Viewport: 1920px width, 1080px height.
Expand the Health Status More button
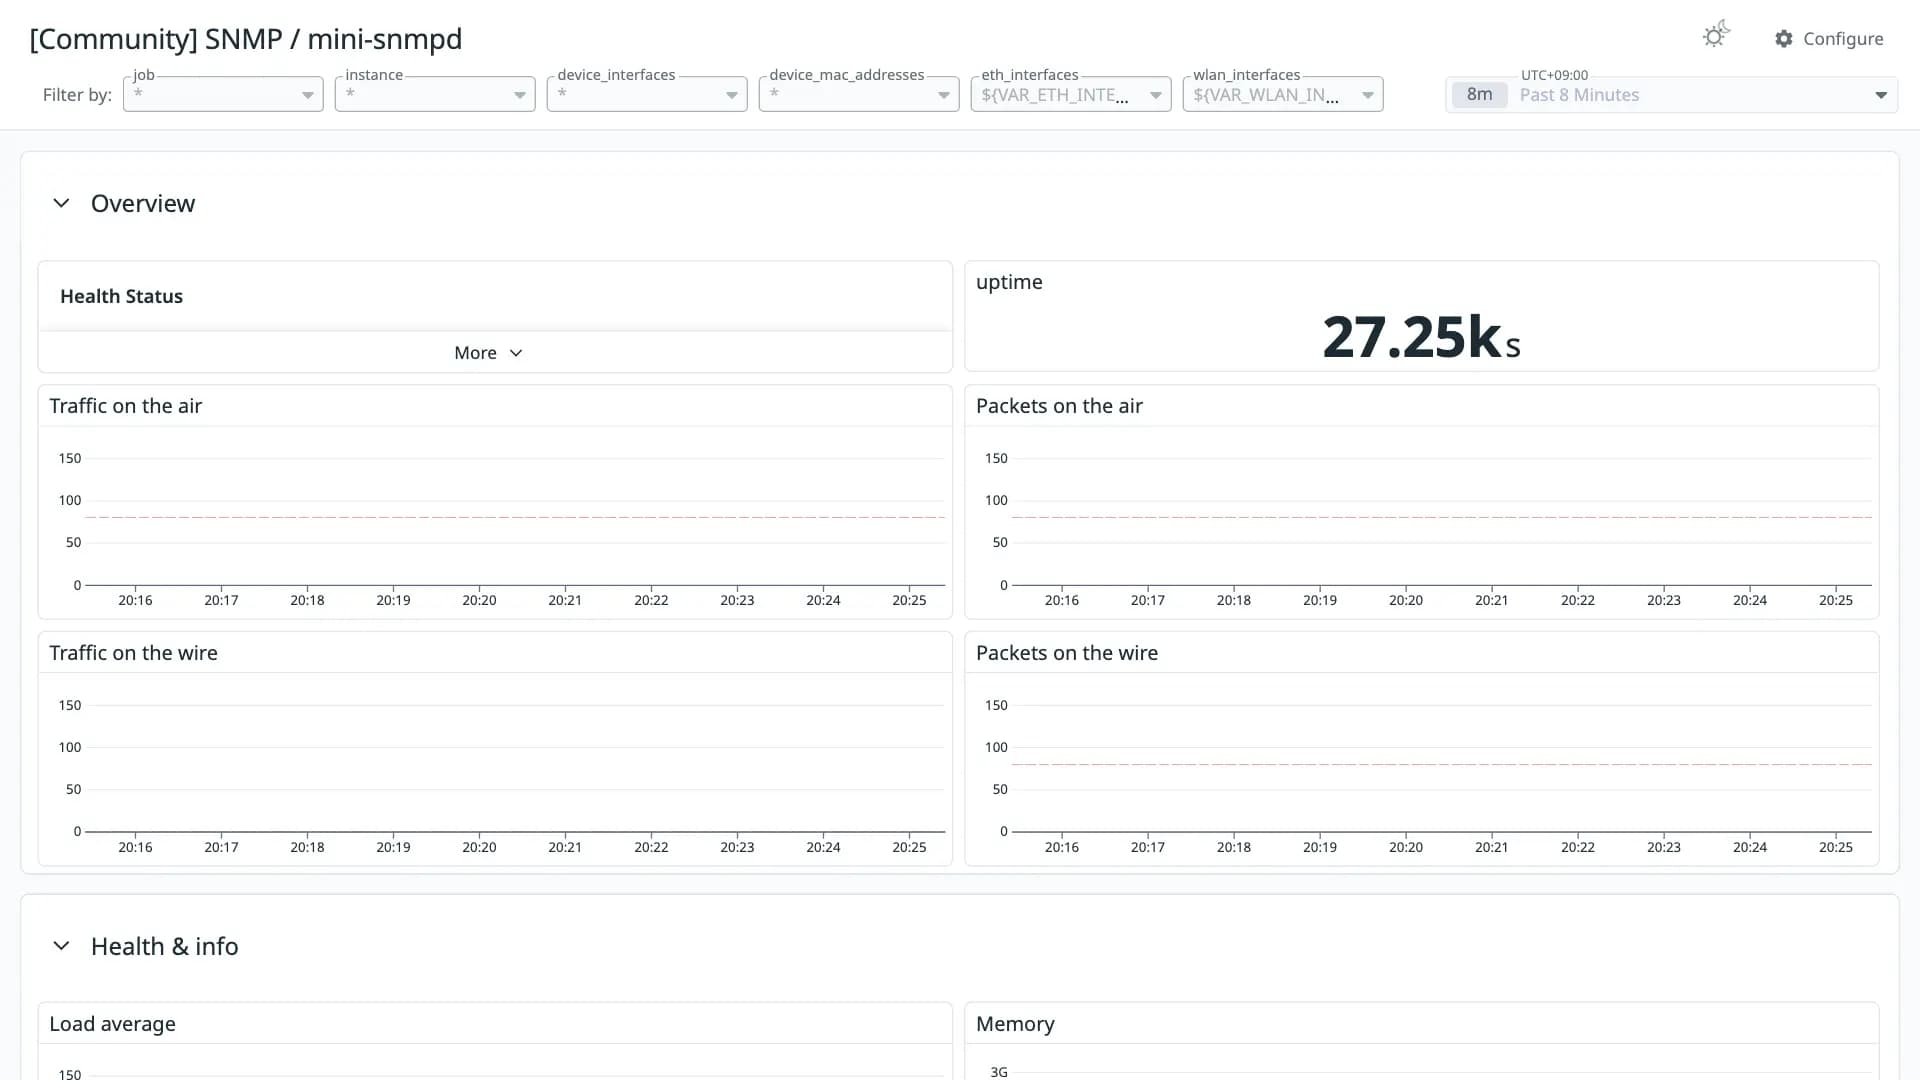pyautogui.click(x=488, y=353)
